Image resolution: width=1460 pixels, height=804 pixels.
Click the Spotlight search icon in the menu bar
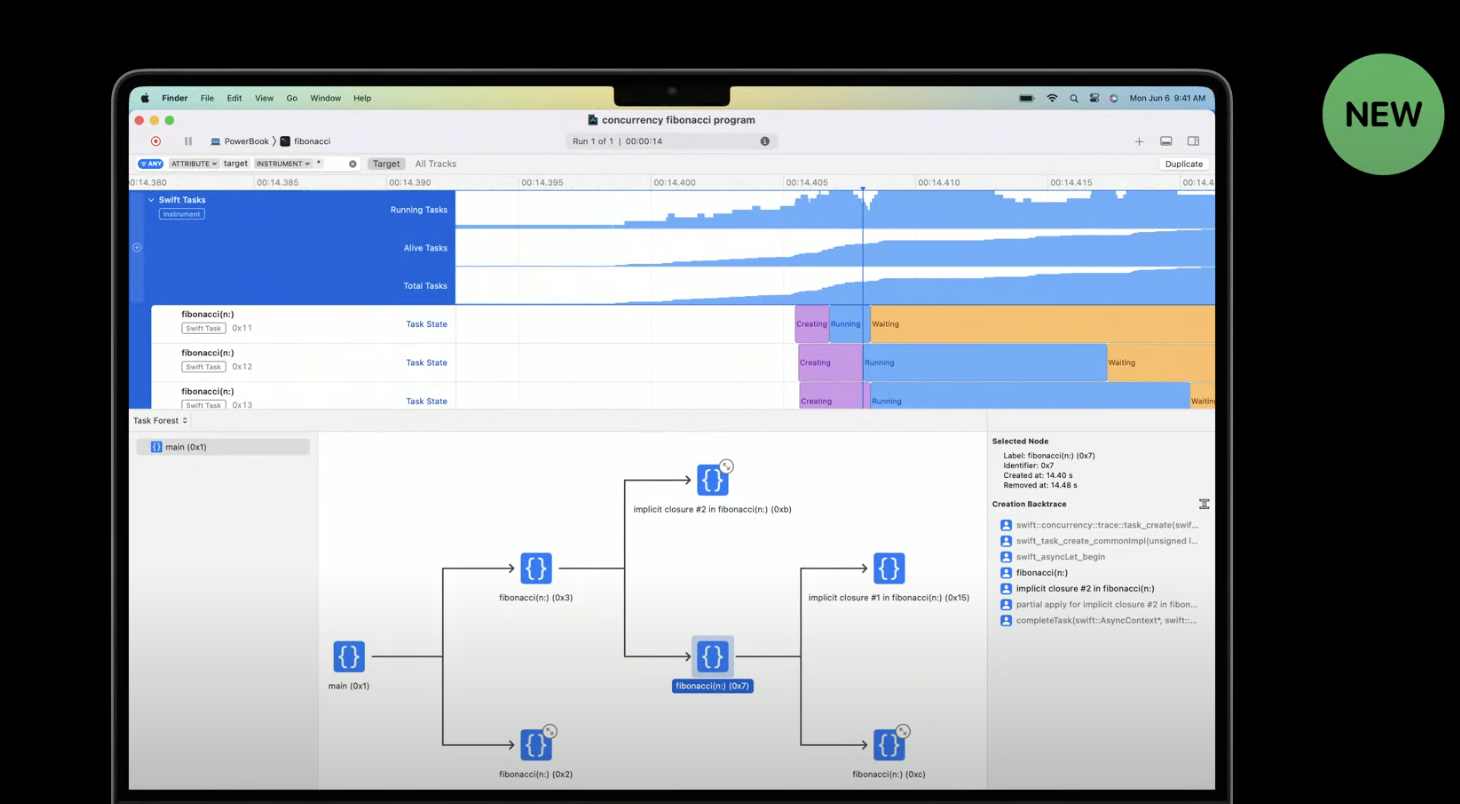click(1074, 98)
